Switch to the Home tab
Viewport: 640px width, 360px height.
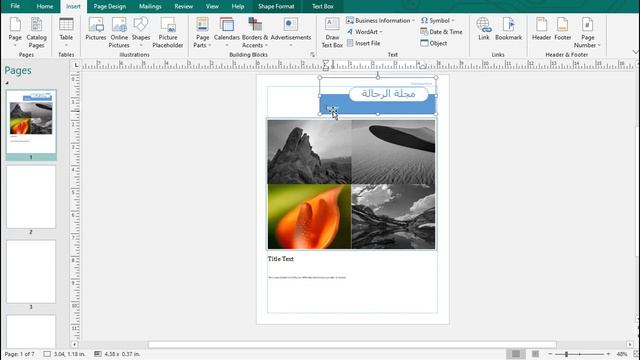(44, 6)
